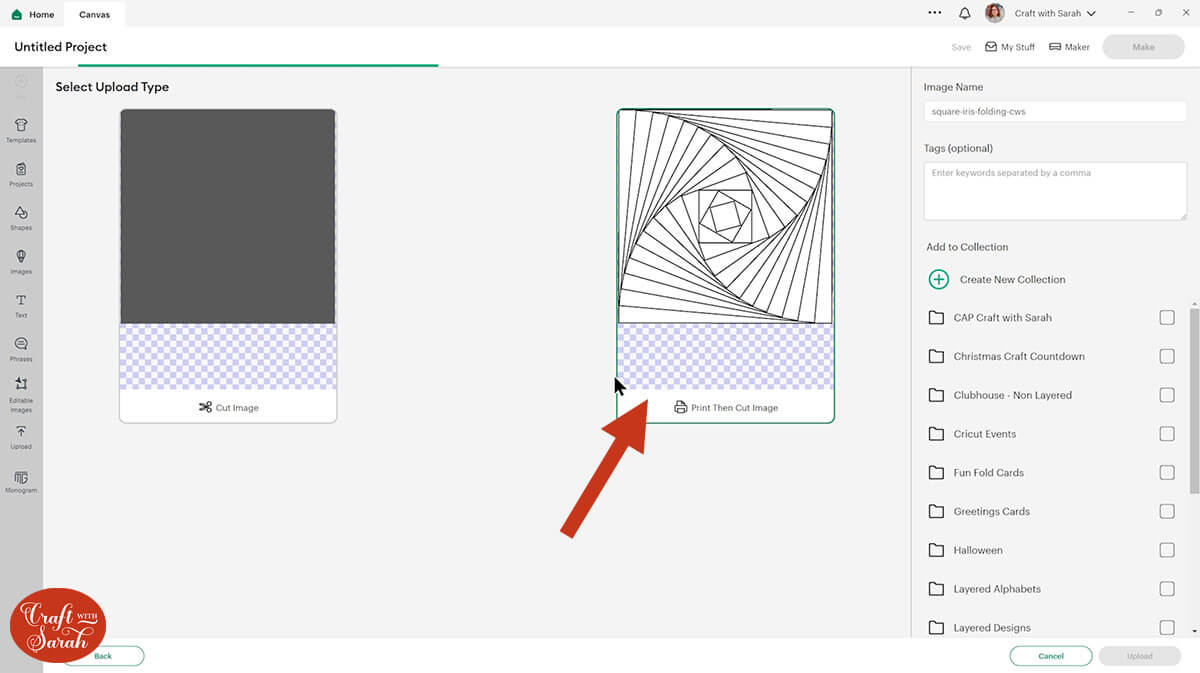Screen dimensions: 1200x673
Task: Select the Print Then Cut Image thumbnail
Action: pos(725,265)
